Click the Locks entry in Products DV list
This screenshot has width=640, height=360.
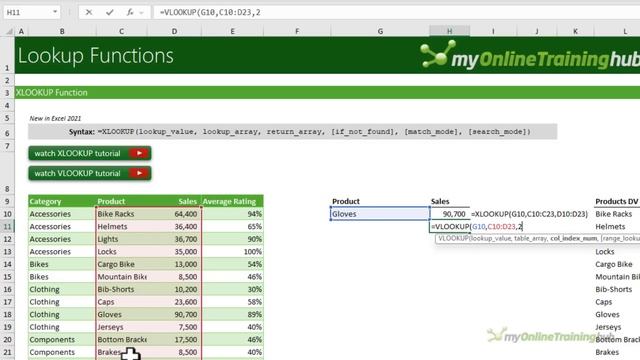[604, 252]
